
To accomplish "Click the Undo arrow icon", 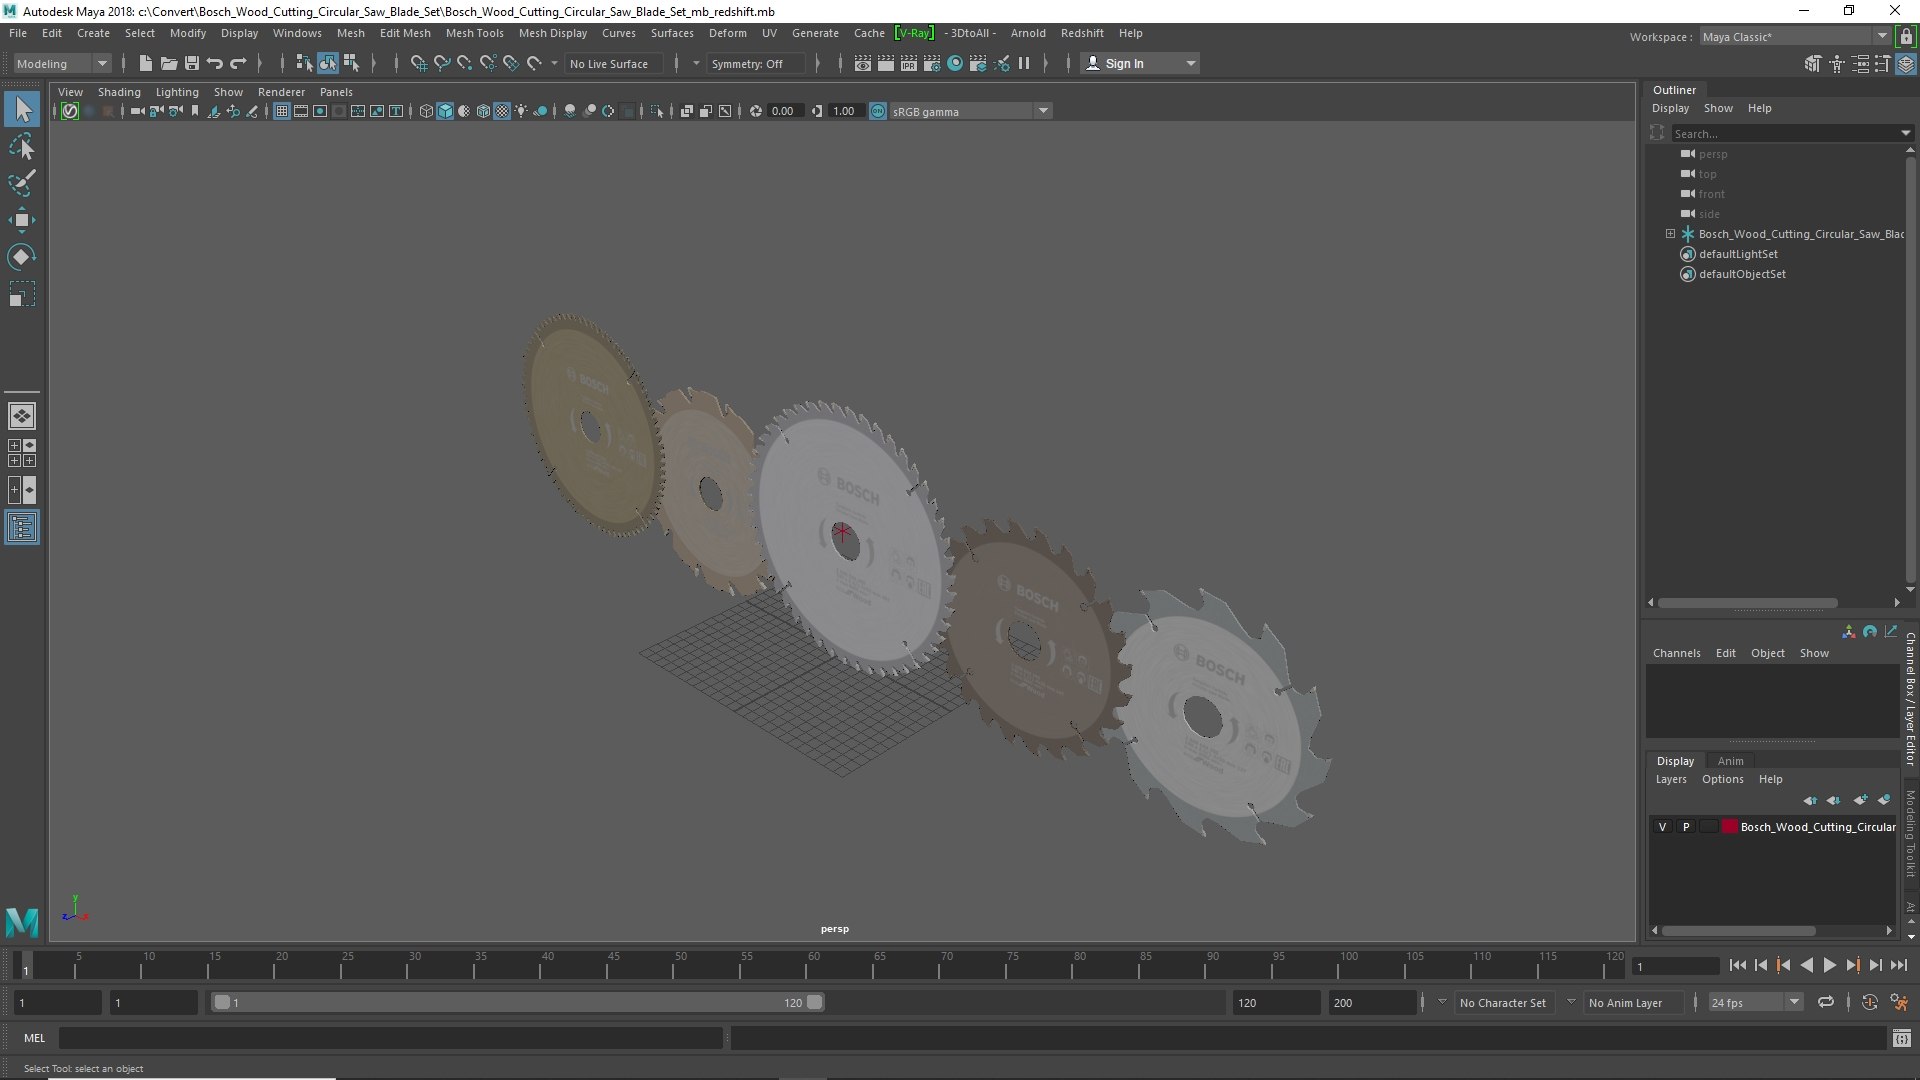I will click(x=214, y=63).
